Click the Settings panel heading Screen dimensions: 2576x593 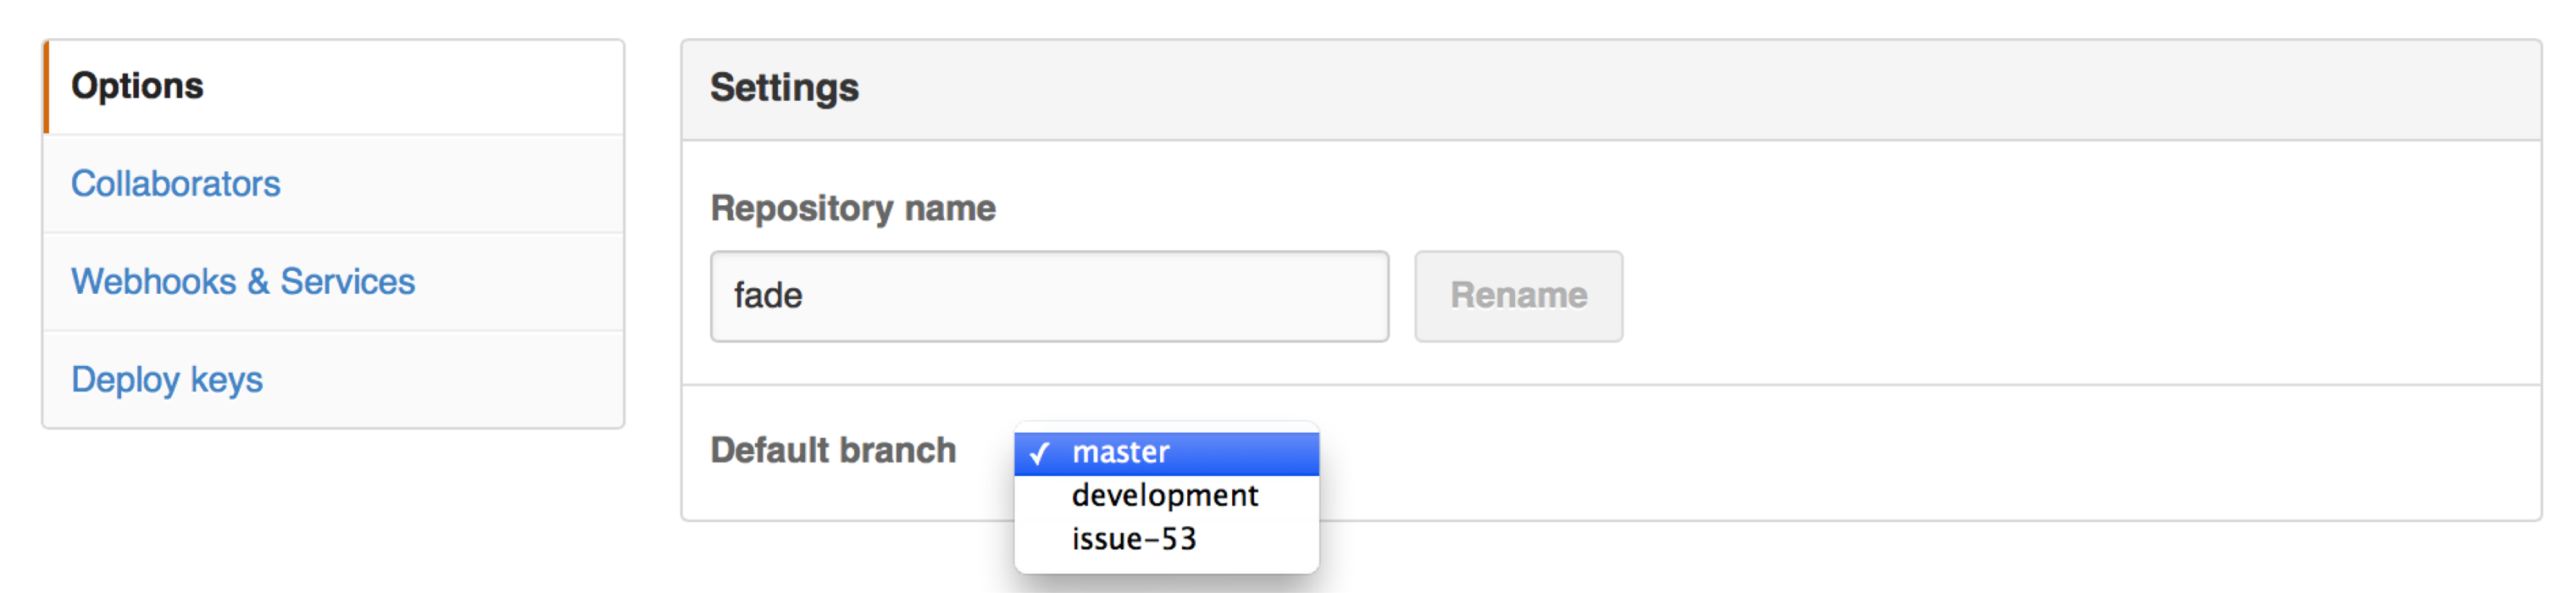point(784,88)
